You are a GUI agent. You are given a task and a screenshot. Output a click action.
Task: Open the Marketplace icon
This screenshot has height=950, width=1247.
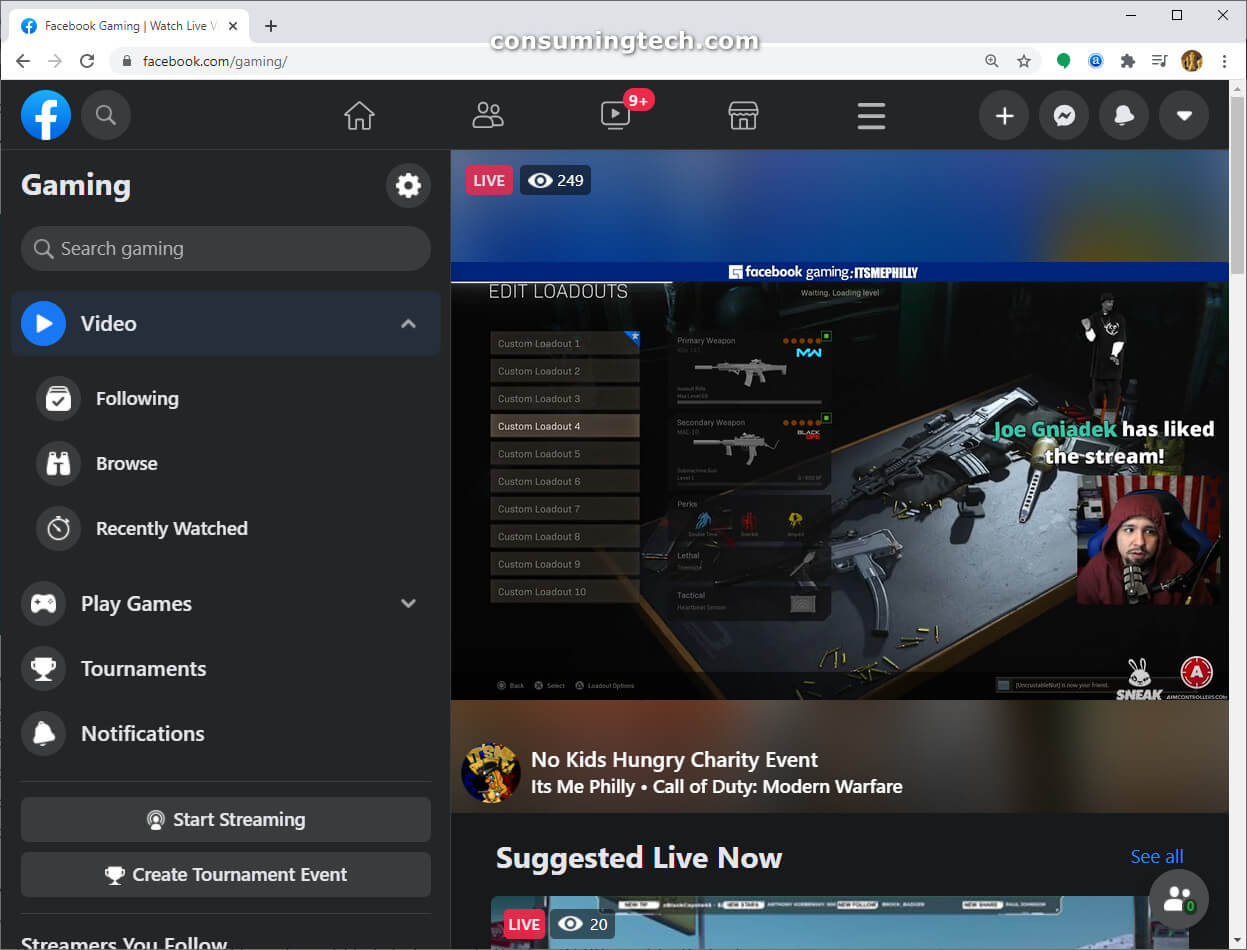743,115
